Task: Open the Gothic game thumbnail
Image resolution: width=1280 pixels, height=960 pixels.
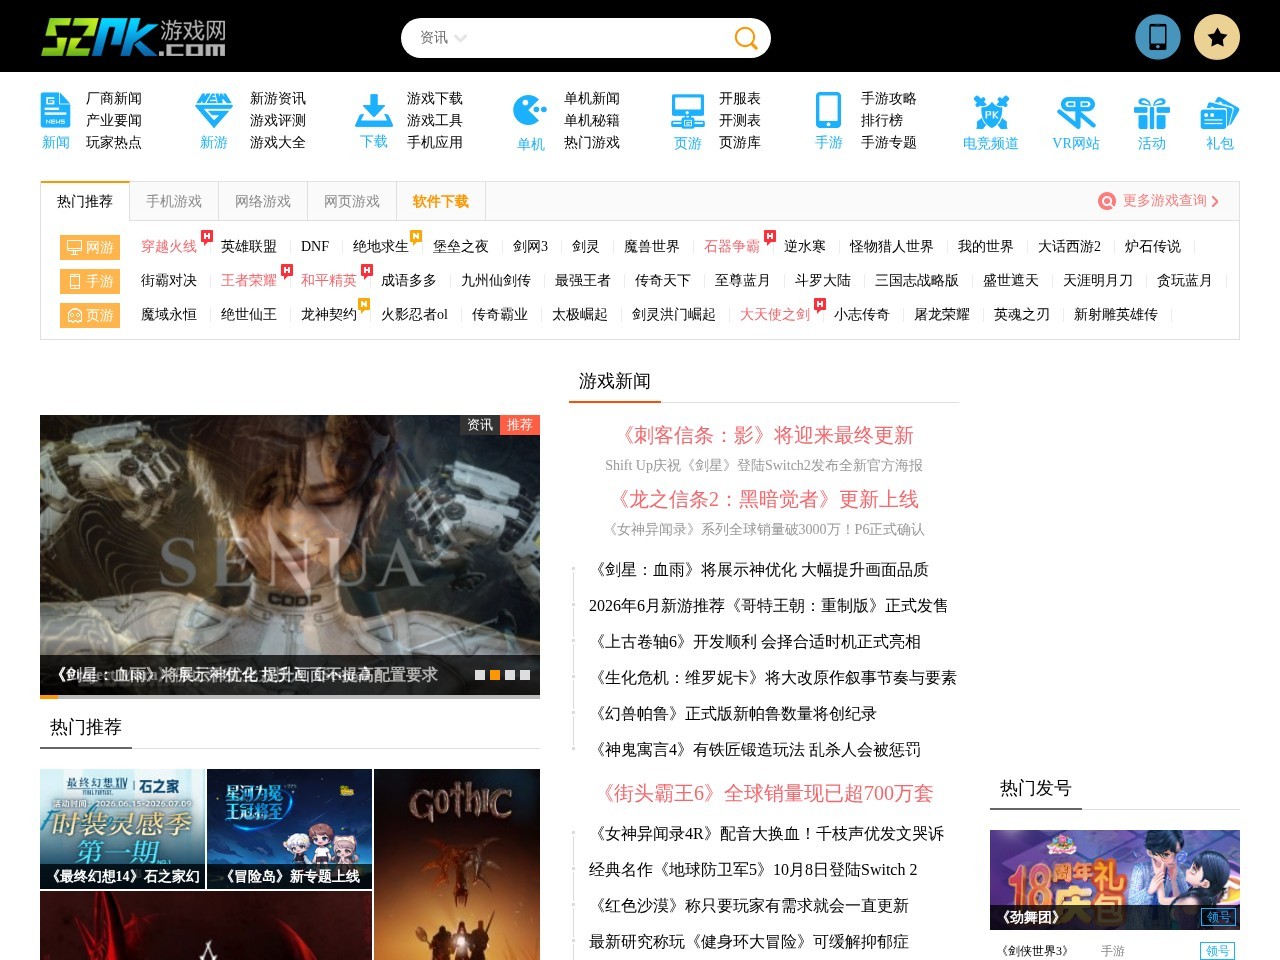Action: point(457,864)
